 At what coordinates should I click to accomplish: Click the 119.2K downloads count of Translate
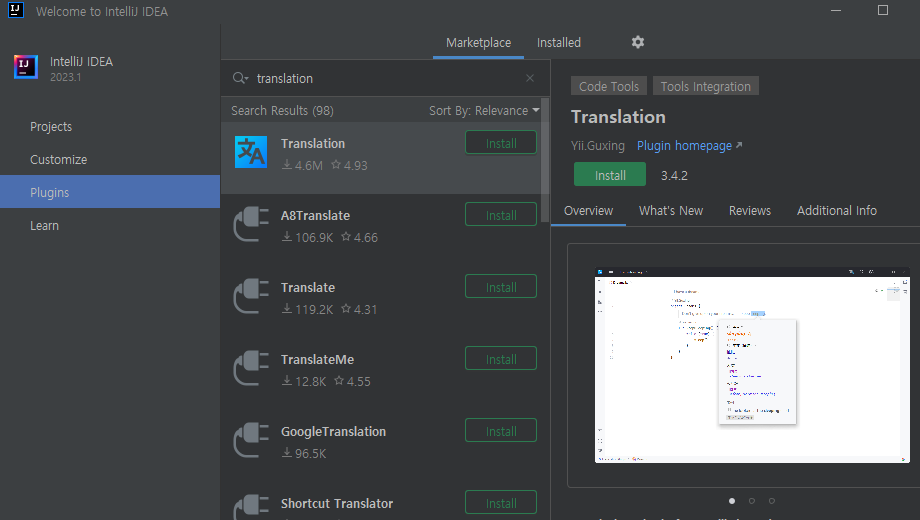pyautogui.click(x=314, y=309)
